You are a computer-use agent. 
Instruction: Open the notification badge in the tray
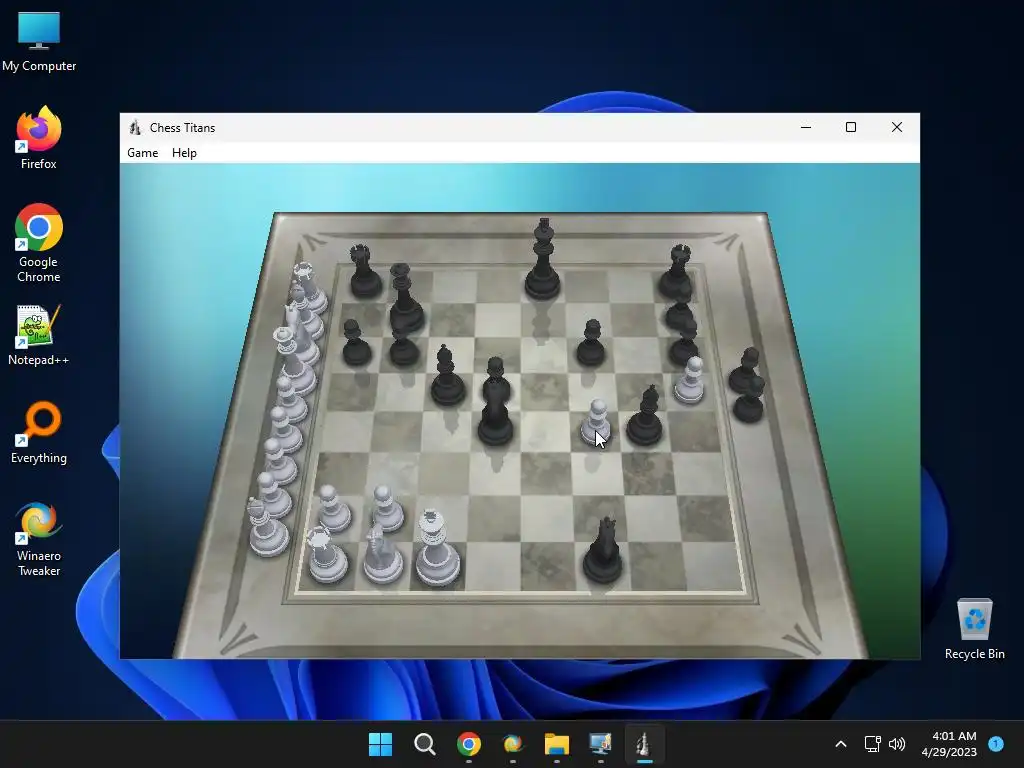(x=996, y=743)
